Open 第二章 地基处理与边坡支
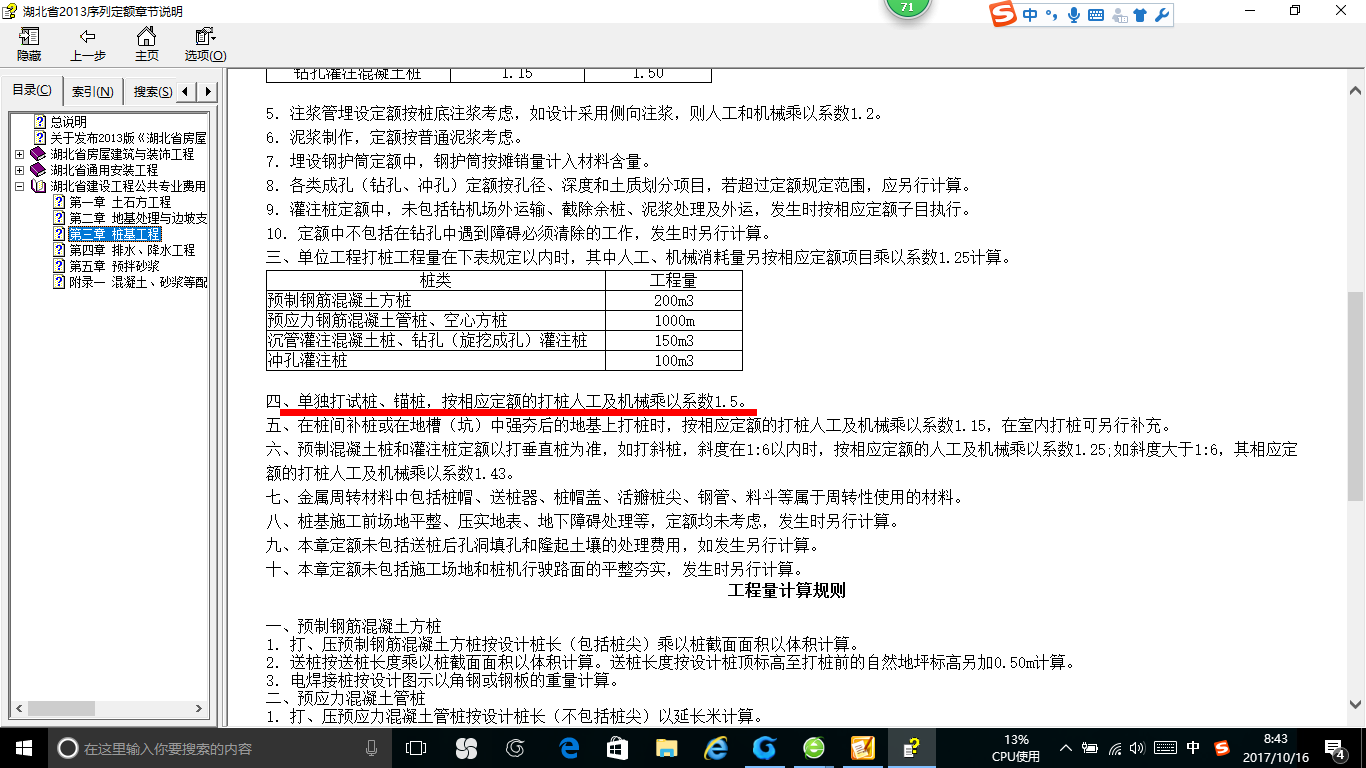Image resolution: width=1366 pixels, height=768 pixels. click(138, 218)
